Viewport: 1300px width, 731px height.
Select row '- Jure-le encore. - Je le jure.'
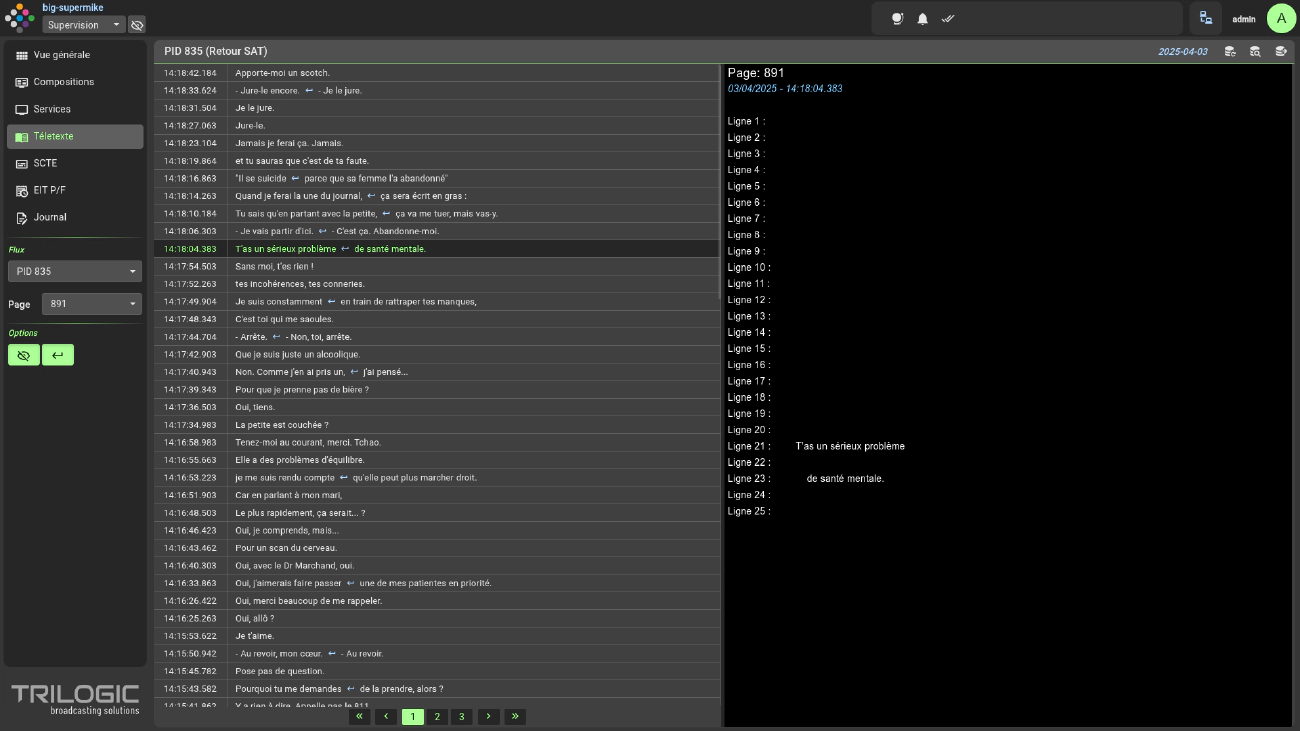[437, 90]
